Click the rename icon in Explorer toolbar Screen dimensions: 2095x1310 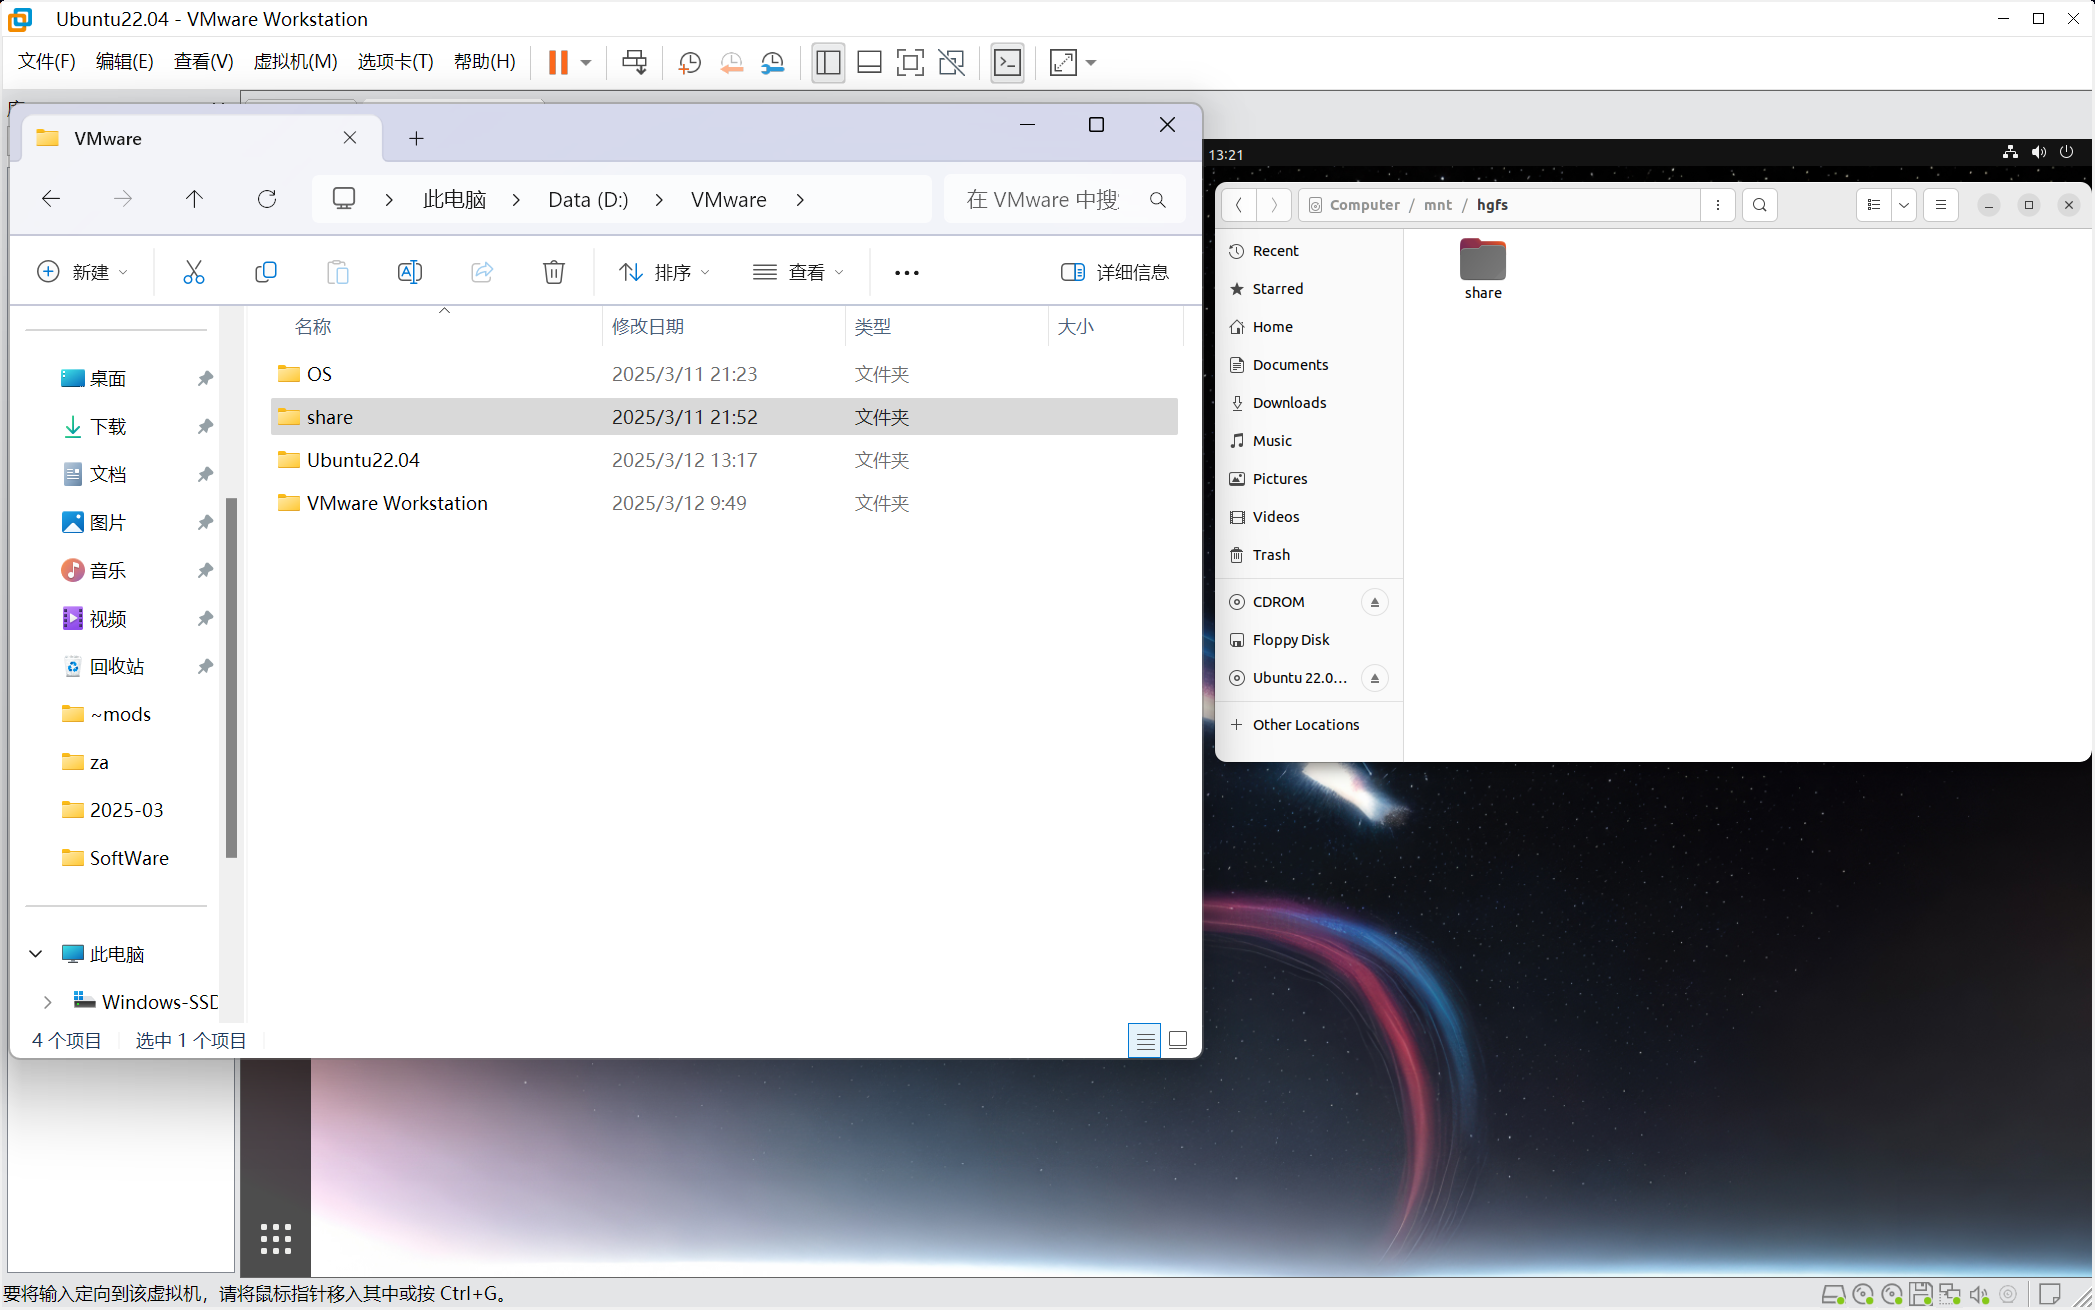click(x=410, y=272)
